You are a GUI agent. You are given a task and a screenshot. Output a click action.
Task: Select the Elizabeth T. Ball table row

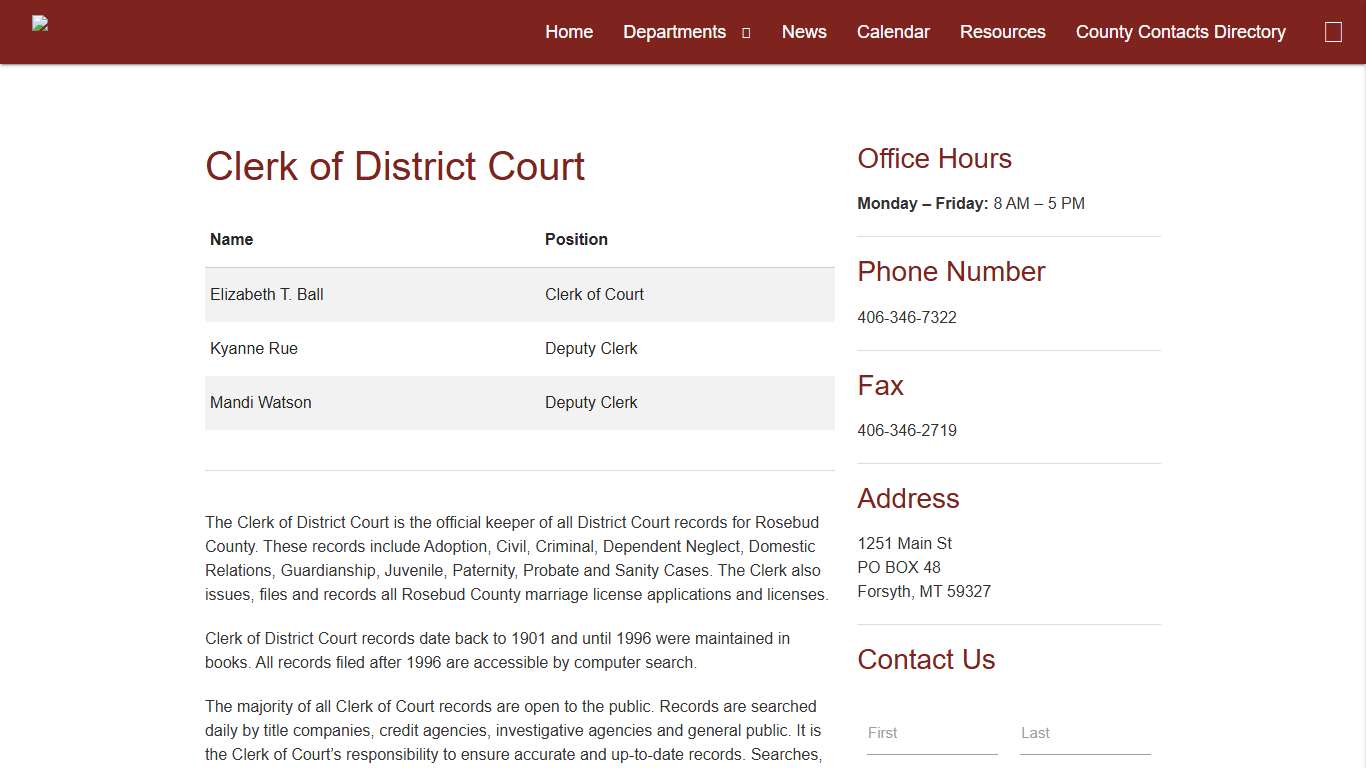(520, 294)
